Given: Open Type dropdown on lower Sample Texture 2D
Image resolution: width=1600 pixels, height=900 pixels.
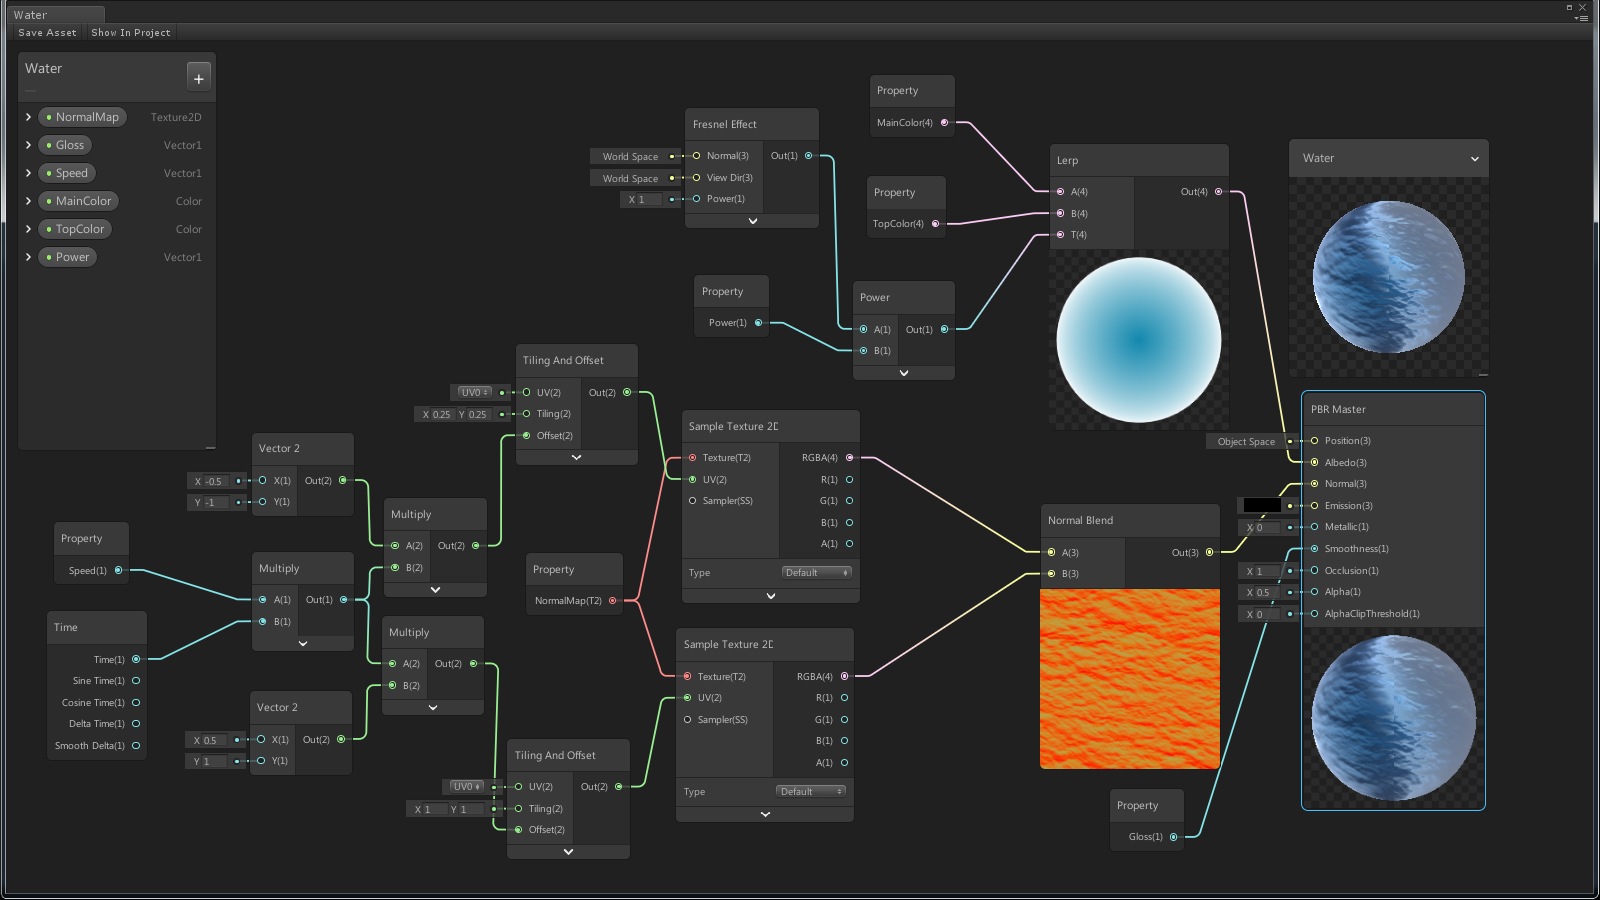Looking at the screenshot, I should click(x=811, y=792).
